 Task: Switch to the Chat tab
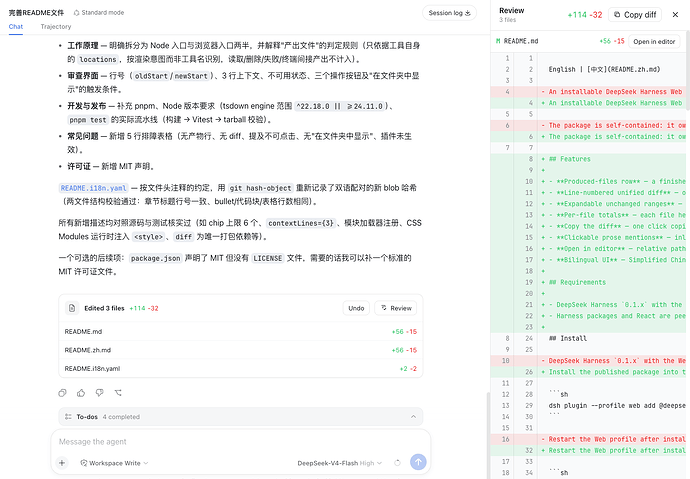tap(16, 26)
